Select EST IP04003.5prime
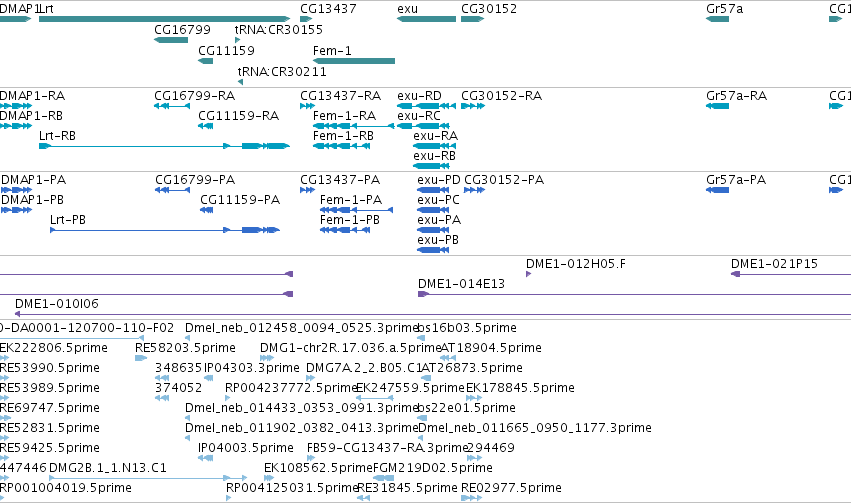 246,449
